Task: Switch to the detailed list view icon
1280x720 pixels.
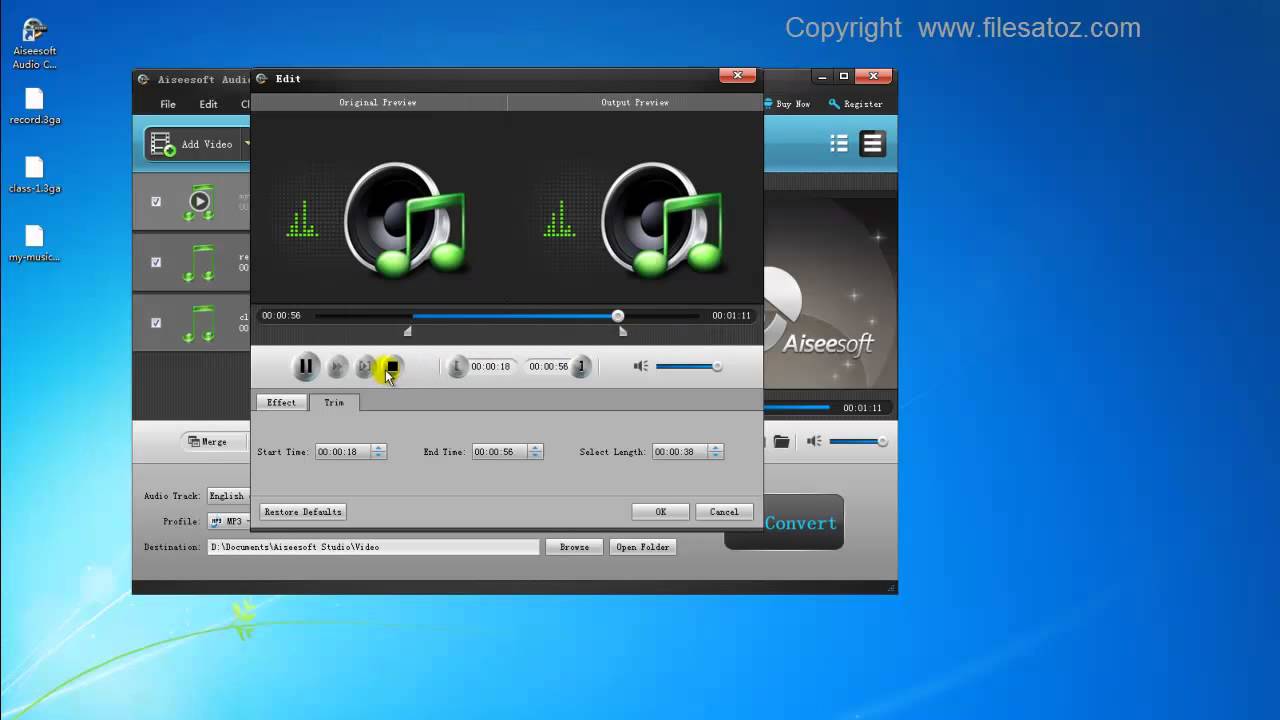Action: [x=839, y=144]
